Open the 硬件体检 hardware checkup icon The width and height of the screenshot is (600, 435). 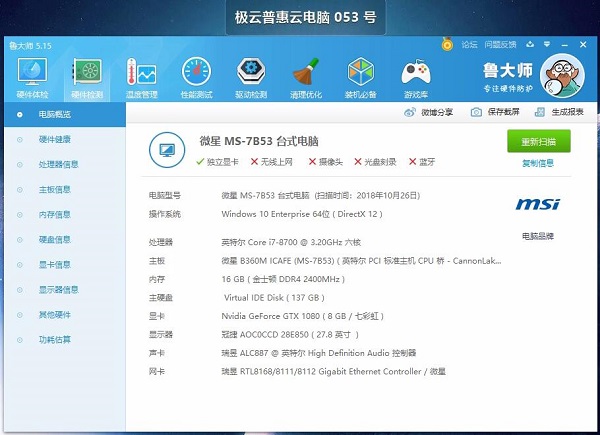[x=33, y=75]
